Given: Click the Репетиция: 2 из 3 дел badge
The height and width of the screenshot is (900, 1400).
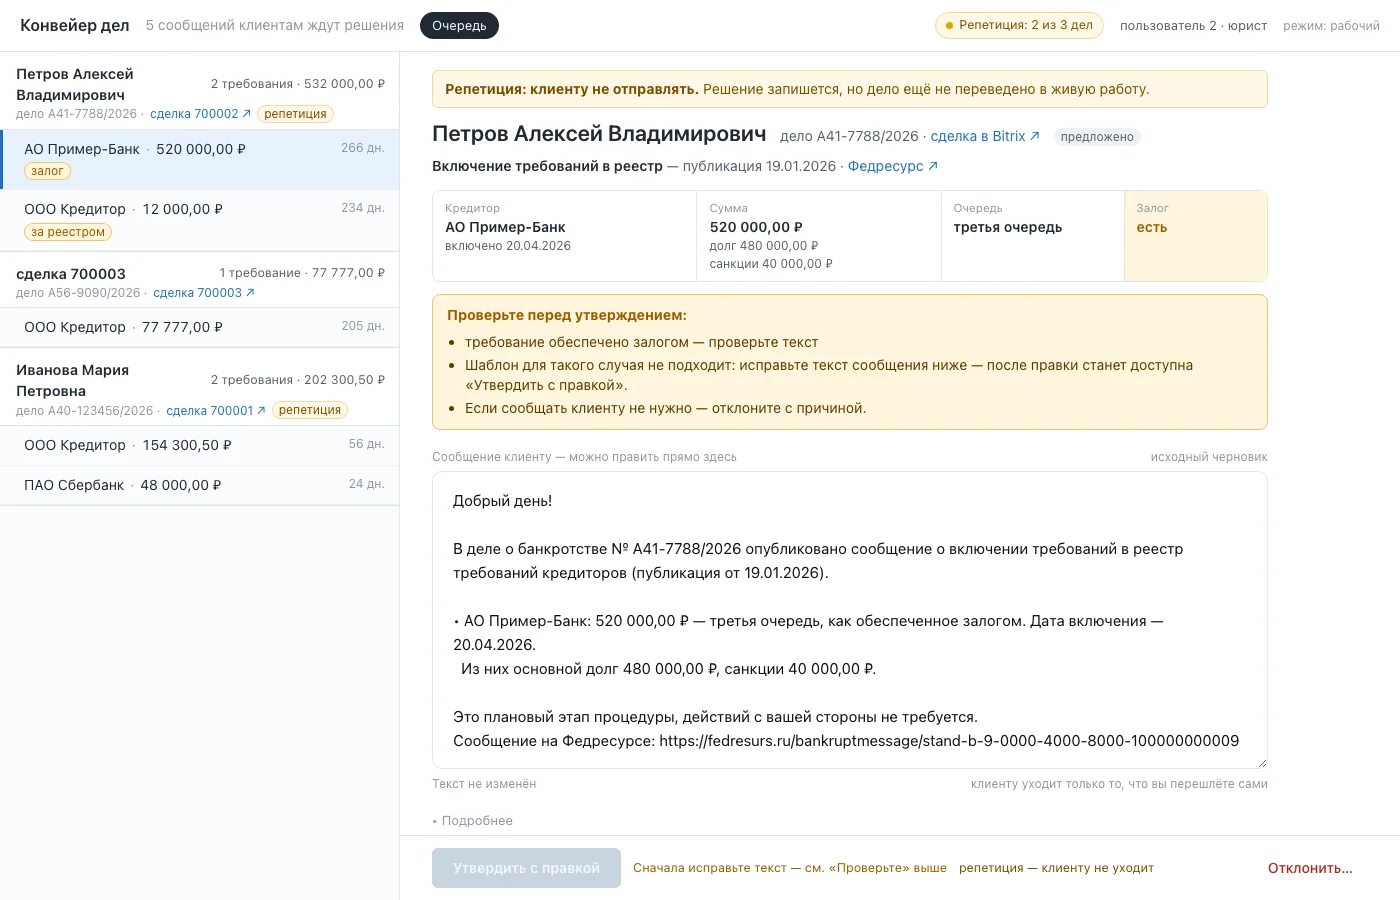Looking at the screenshot, I should click(x=1019, y=25).
